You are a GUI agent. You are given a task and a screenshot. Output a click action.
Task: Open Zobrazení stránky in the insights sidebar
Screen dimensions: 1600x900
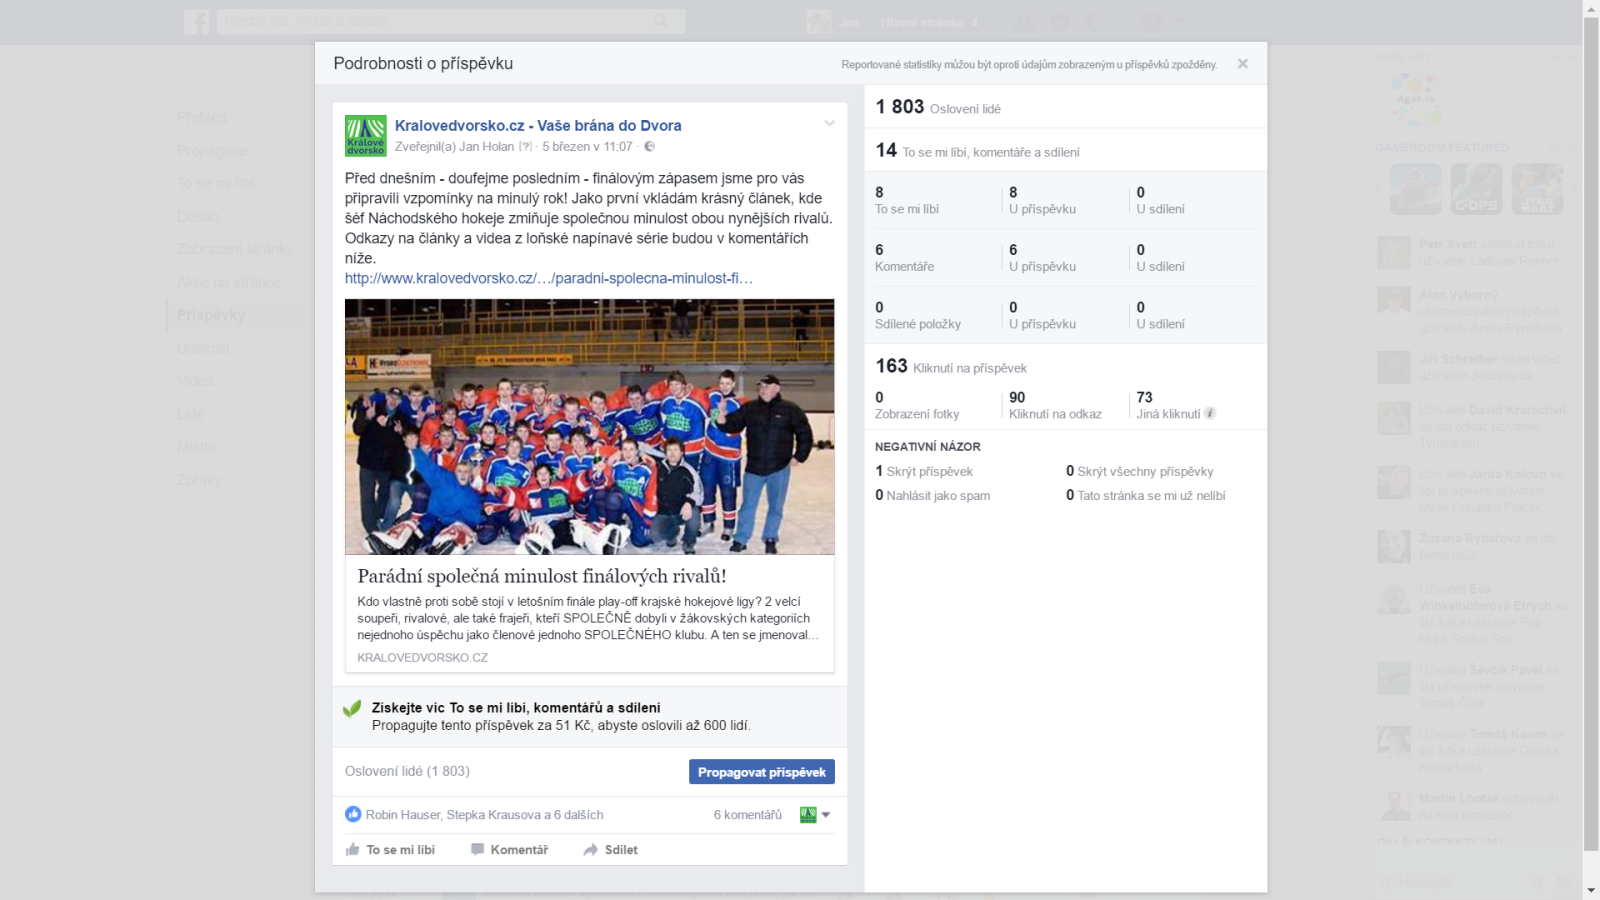[235, 249]
